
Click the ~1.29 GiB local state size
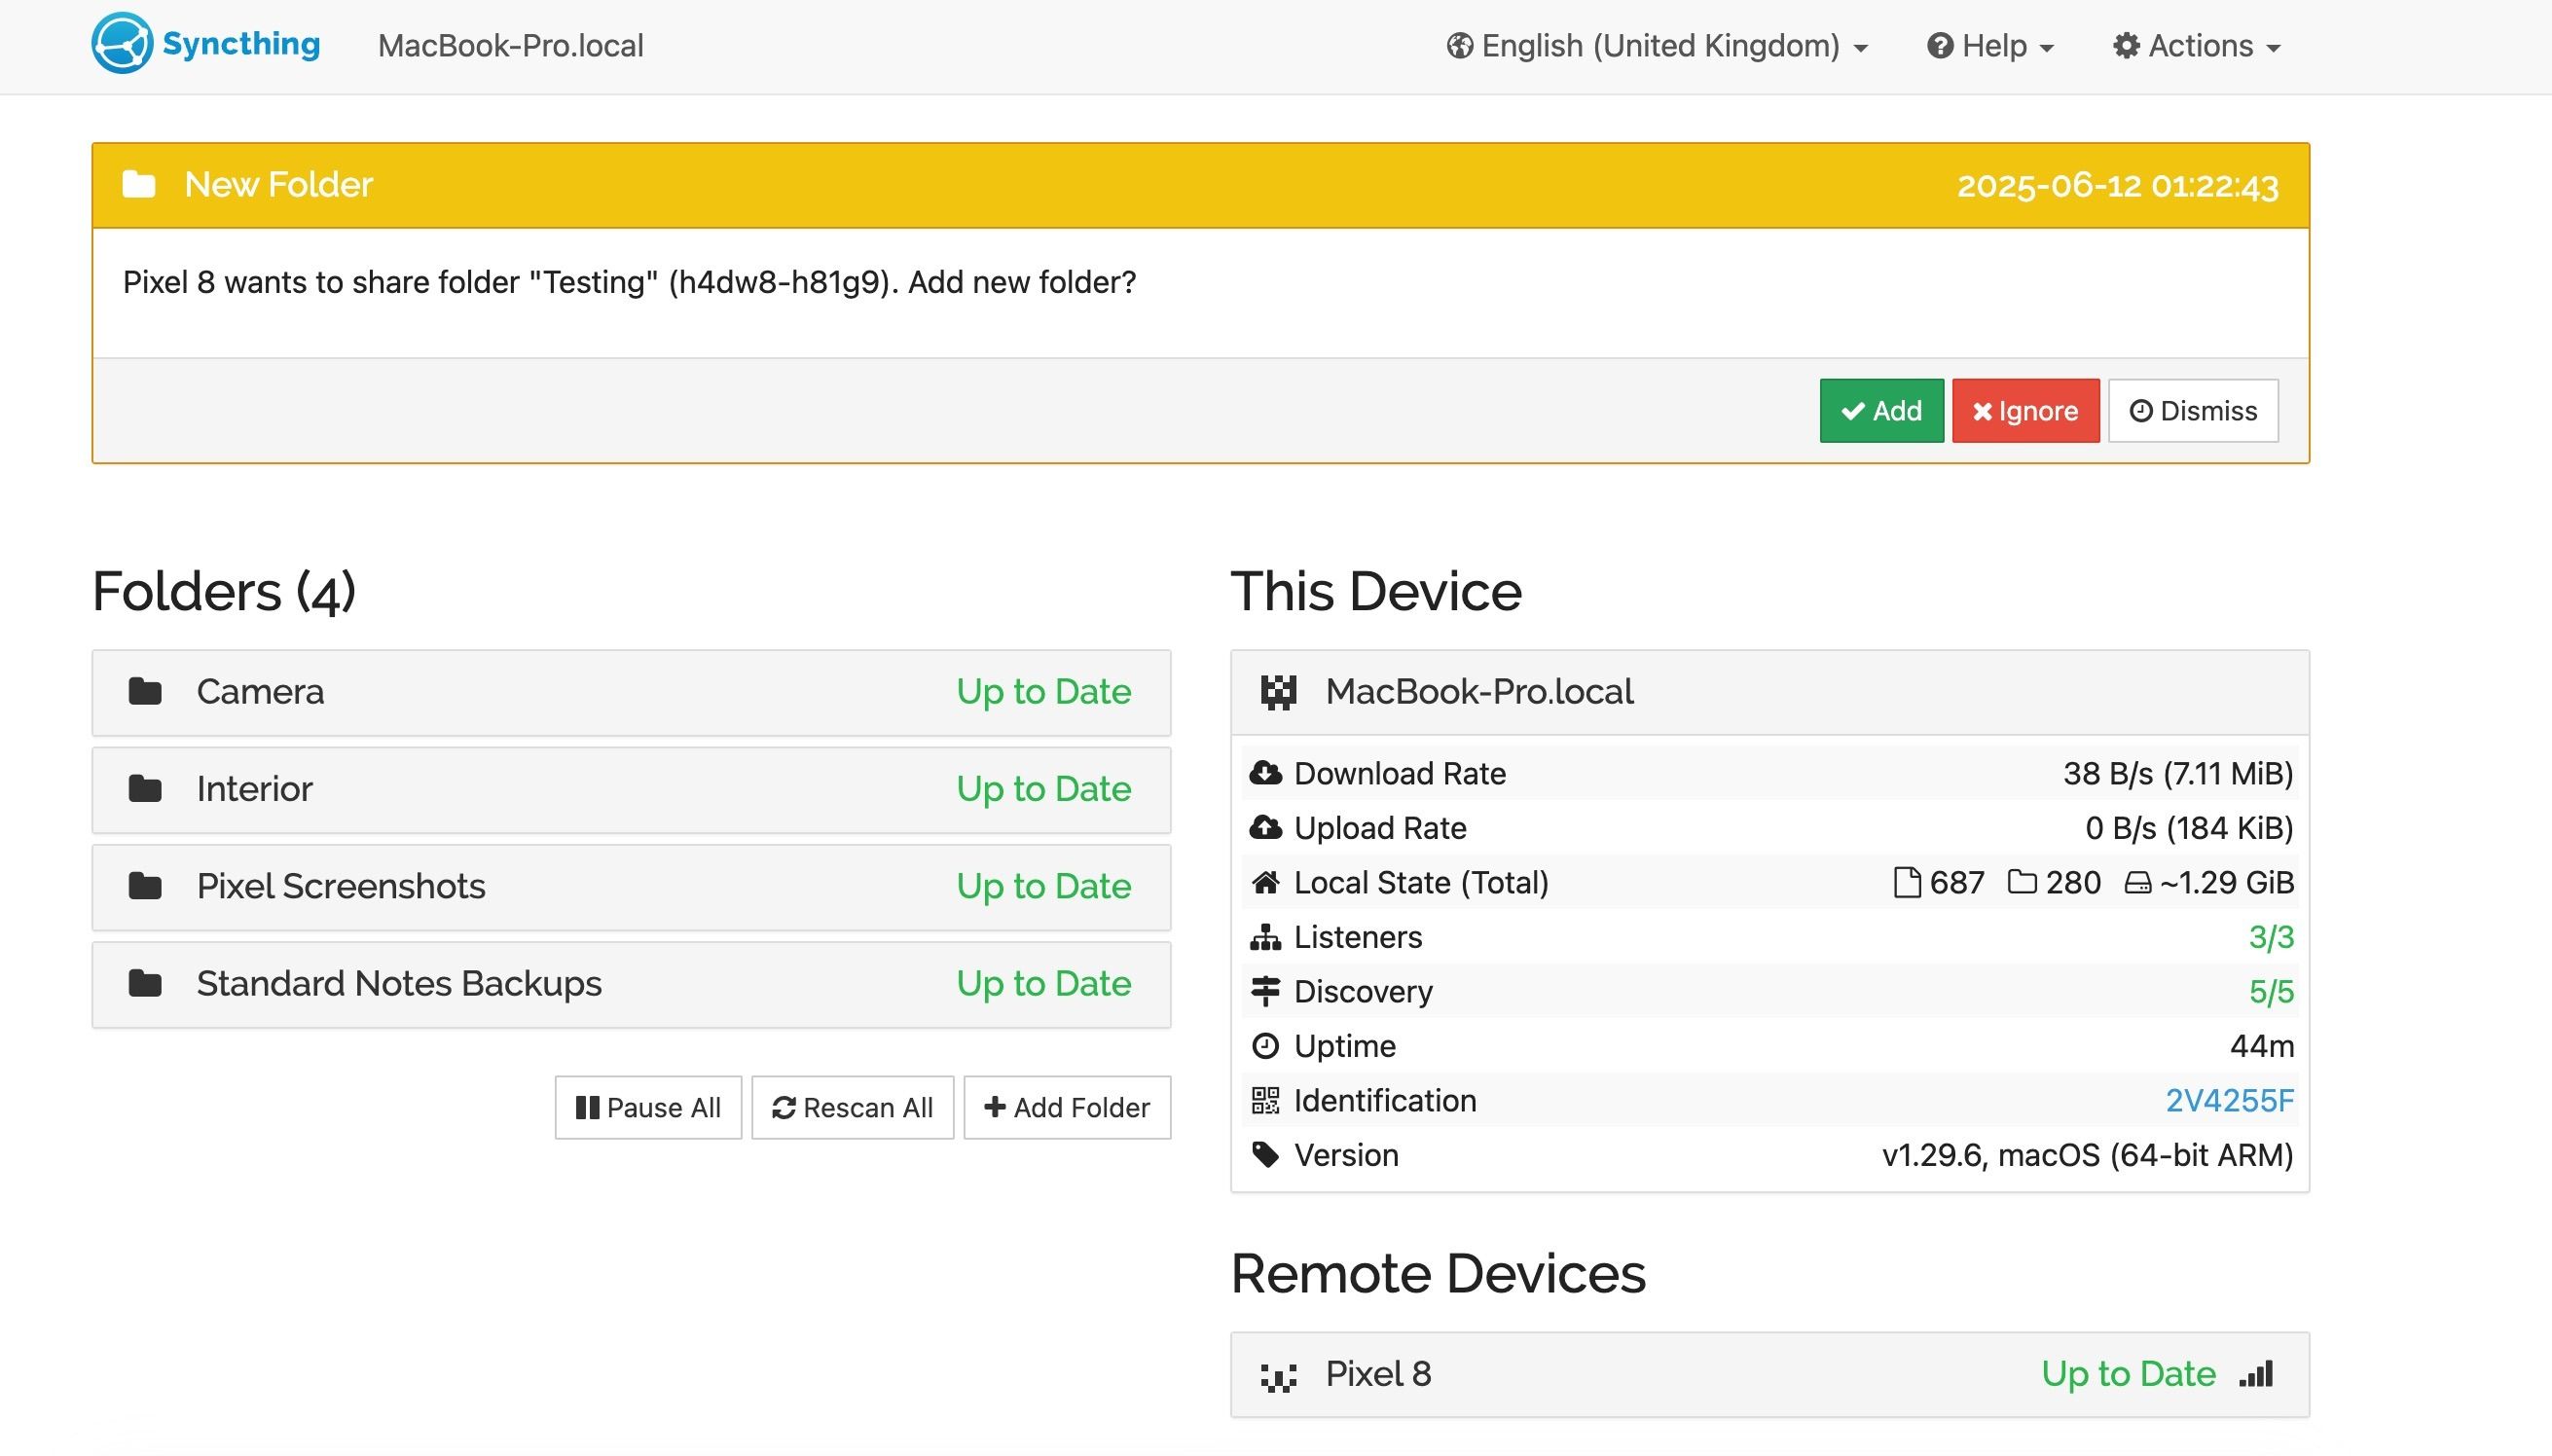(2226, 883)
